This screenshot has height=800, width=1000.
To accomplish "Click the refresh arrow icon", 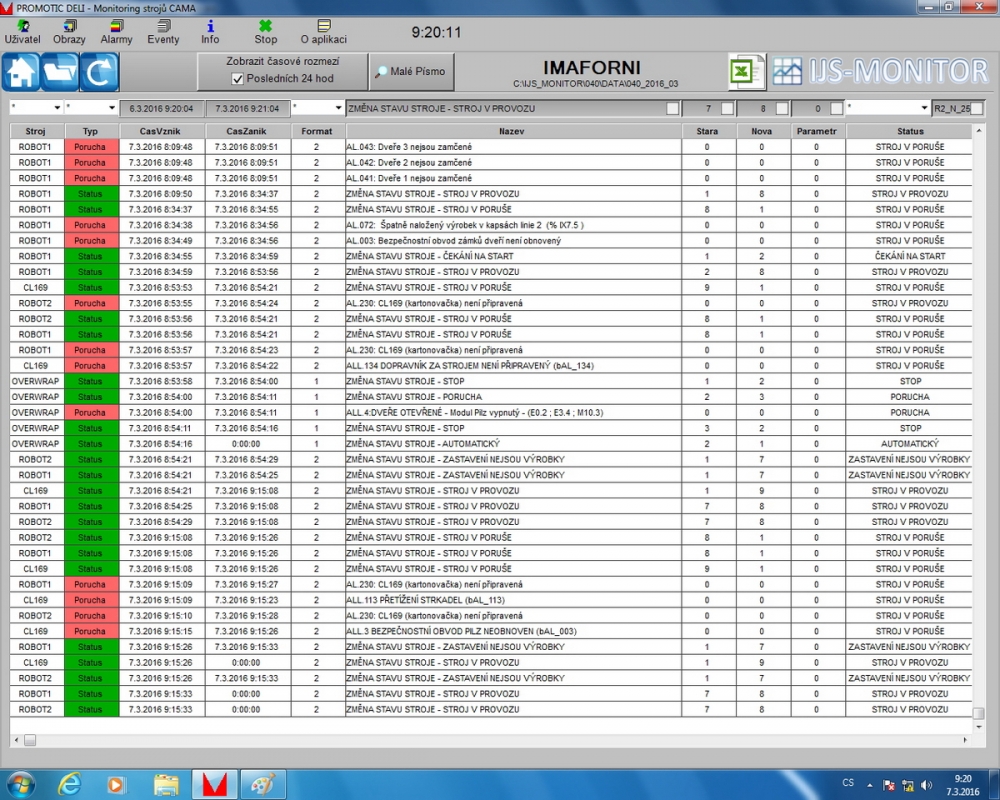I will (x=100, y=72).
